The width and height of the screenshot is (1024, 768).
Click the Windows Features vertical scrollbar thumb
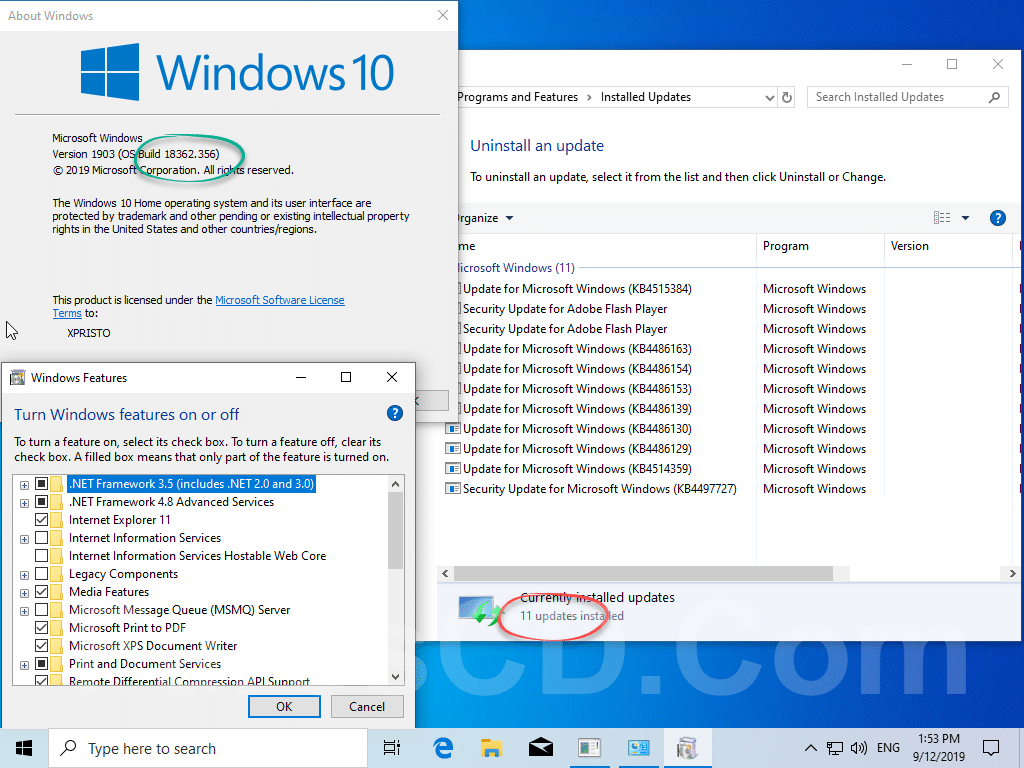coord(395,530)
